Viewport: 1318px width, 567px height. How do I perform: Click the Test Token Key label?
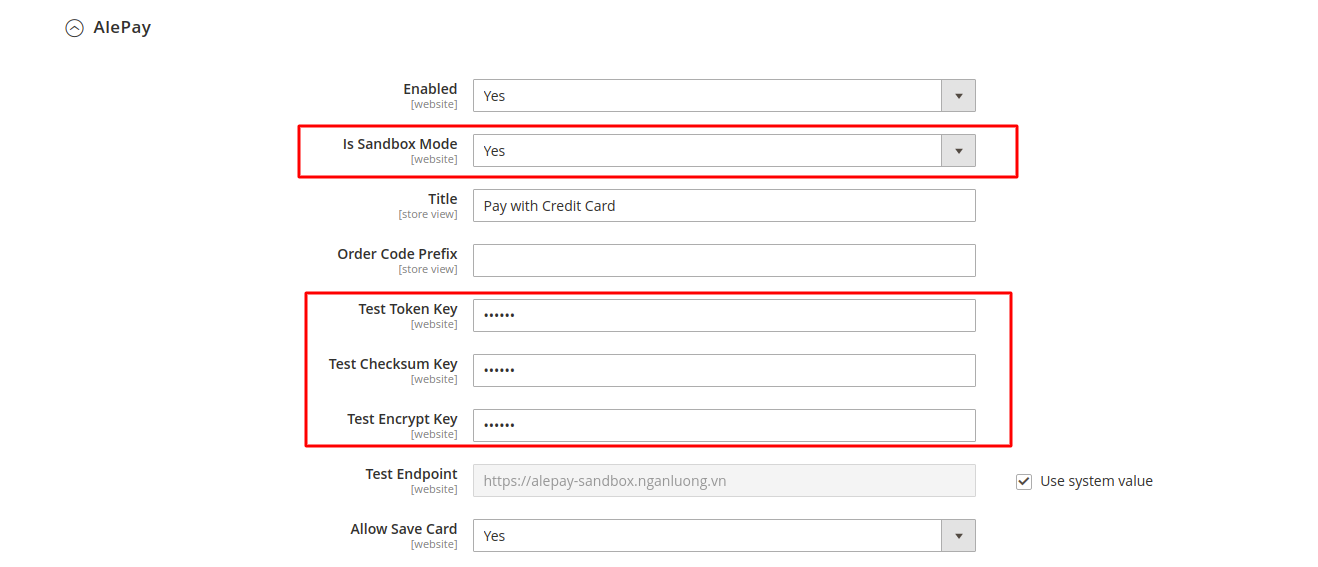click(408, 309)
